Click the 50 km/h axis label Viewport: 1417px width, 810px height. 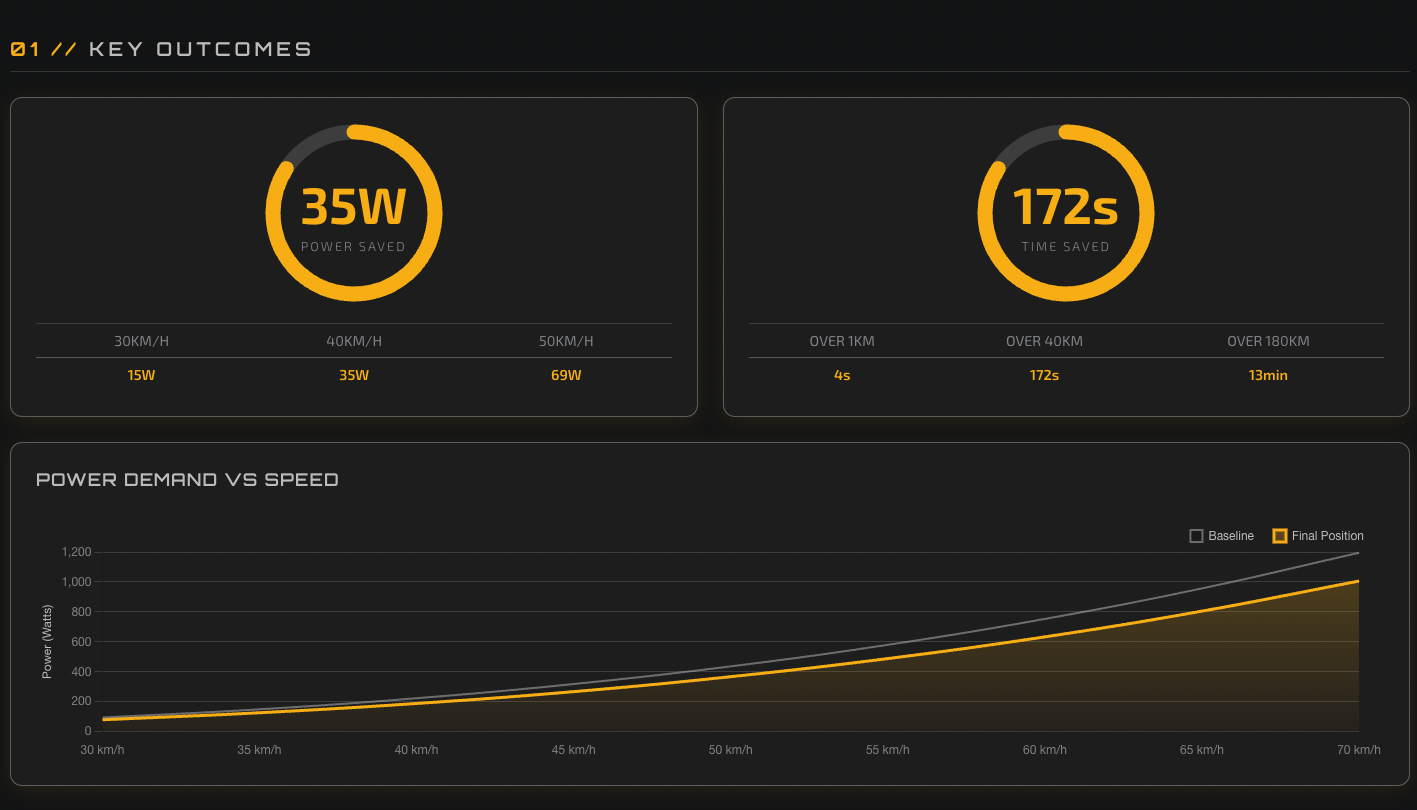pos(729,748)
